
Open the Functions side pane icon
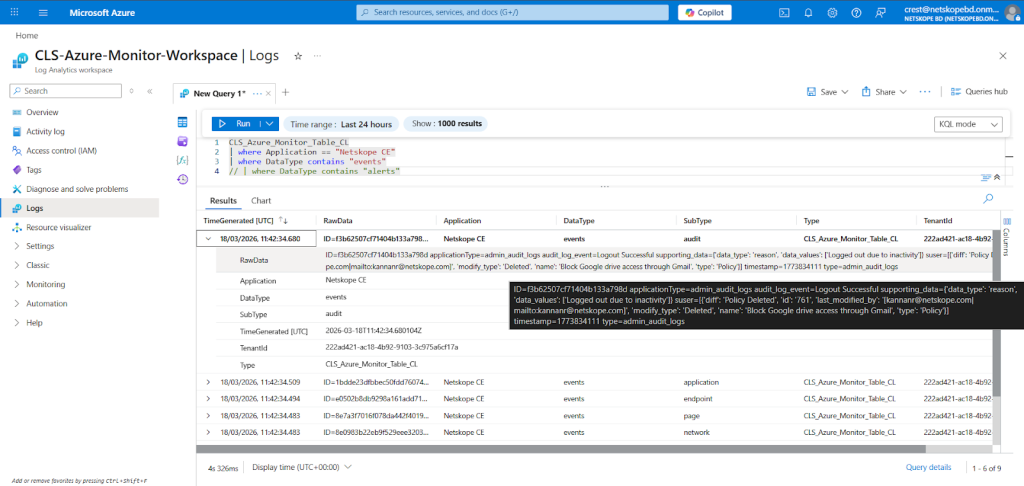tap(183, 160)
